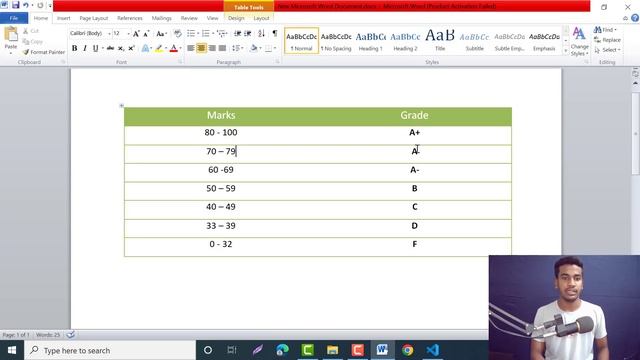Select the Format Painter tool
The width and height of the screenshot is (640, 360).
44,52
